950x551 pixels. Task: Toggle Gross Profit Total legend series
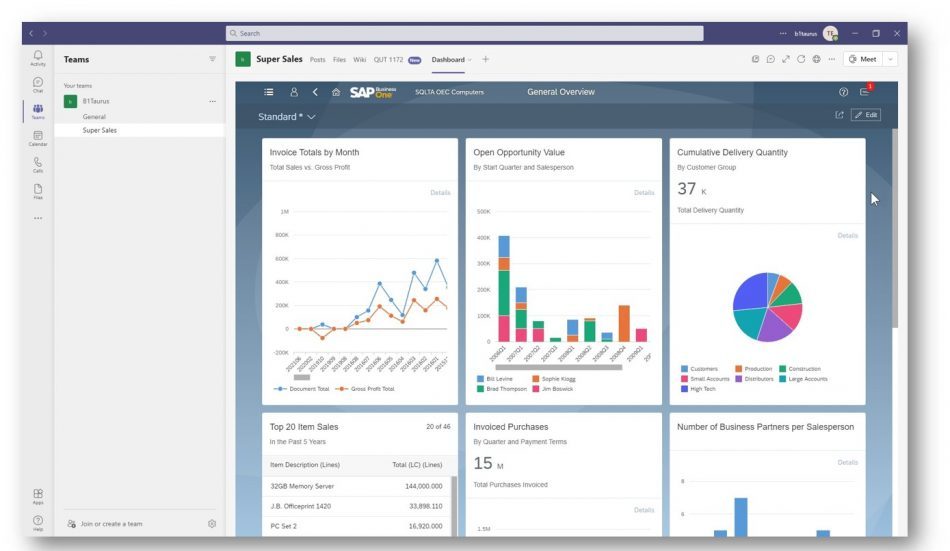pos(365,389)
